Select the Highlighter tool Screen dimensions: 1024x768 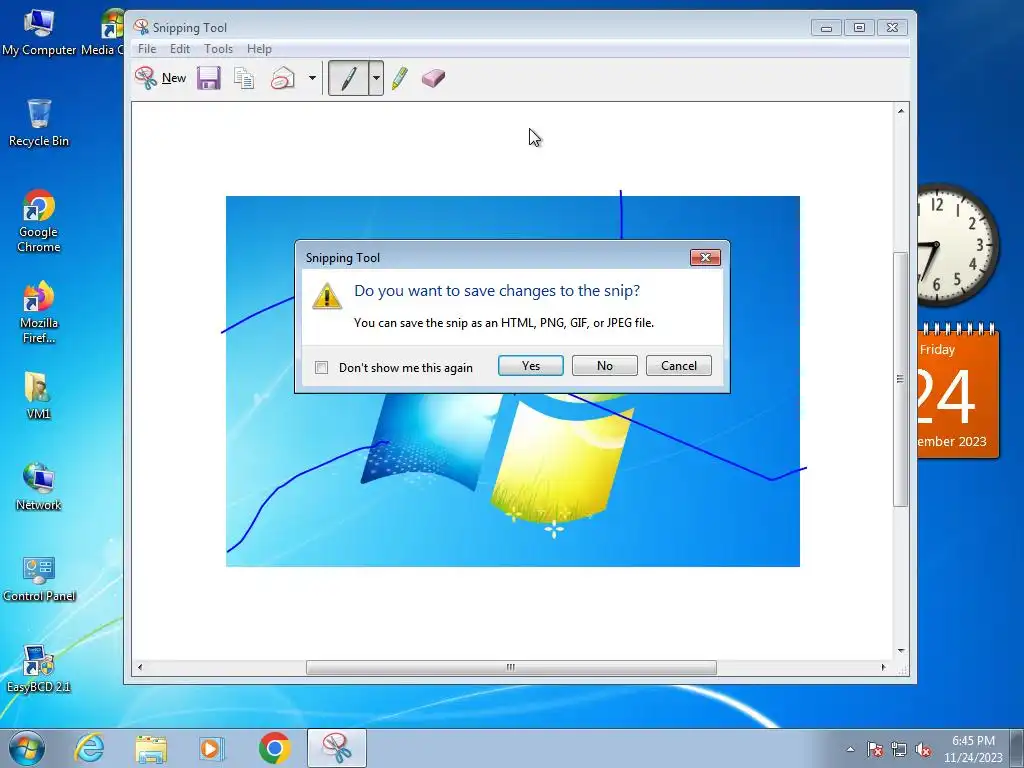(x=400, y=78)
